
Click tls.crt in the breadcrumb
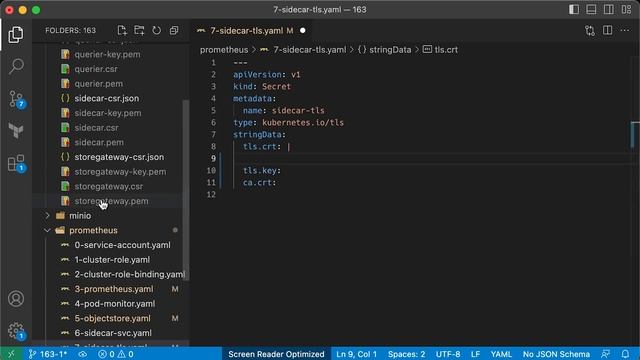tap(446, 50)
